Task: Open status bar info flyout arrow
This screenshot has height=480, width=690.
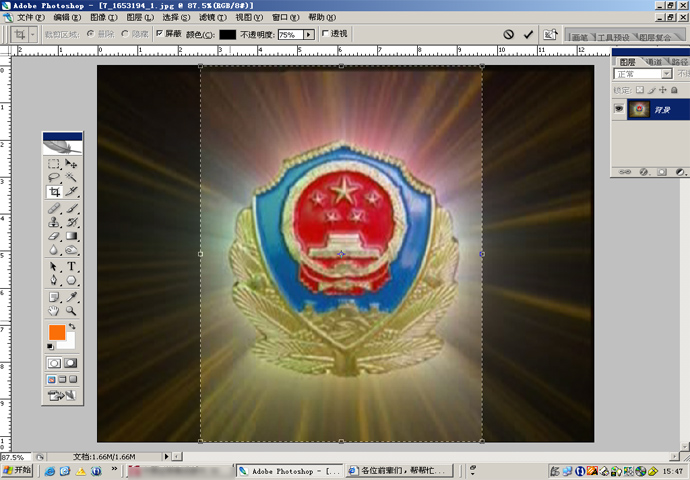Action: pyautogui.click(x=166, y=457)
